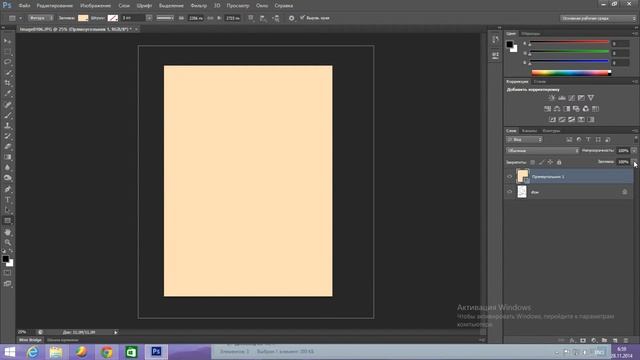Select the Eraser tool
The height and width of the screenshot is (360, 640).
[x=7, y=147]
